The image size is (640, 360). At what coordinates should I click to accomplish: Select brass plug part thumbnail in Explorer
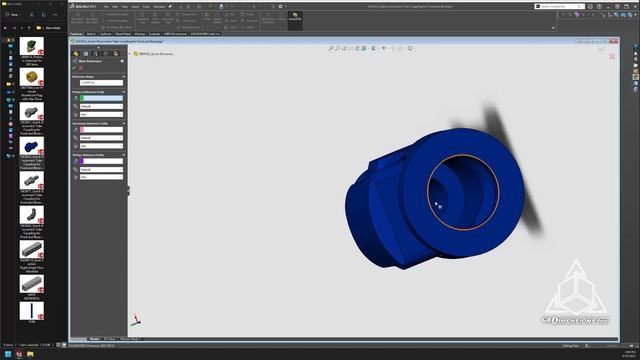tap(31, 77)
